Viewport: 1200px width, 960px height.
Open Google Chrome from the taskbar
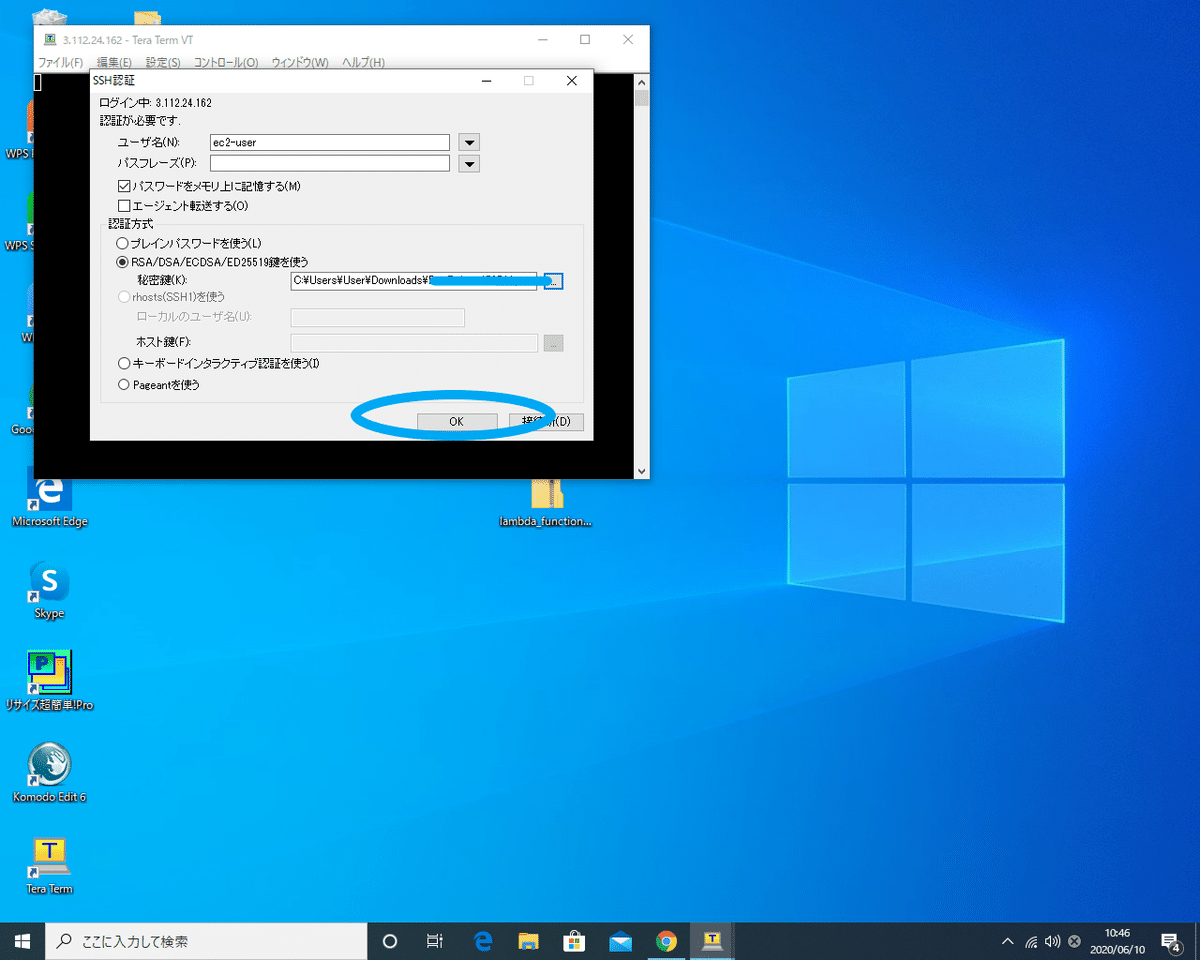coord(666,941)
